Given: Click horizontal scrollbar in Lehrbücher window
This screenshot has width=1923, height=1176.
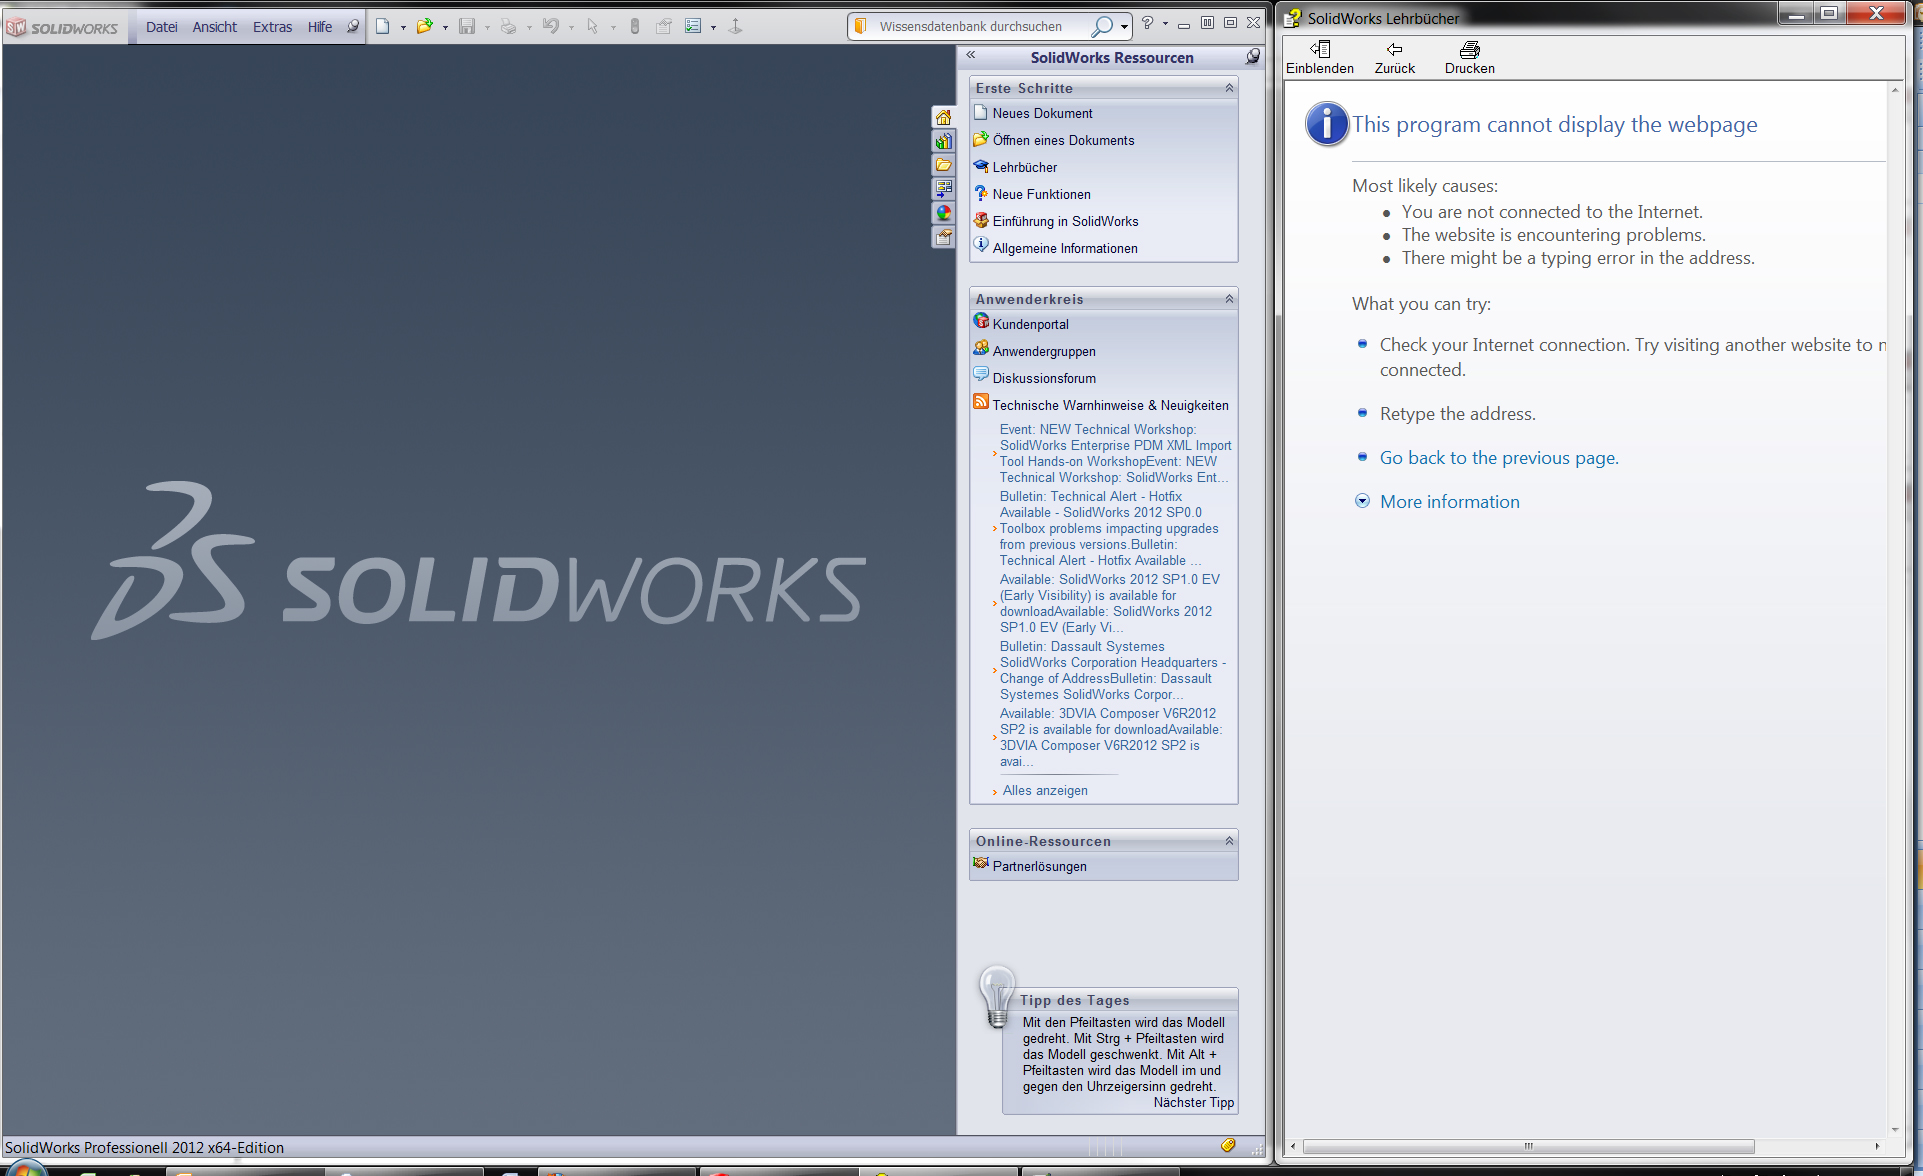Looking at the screenshot, I should [x=1527, y=1146].
